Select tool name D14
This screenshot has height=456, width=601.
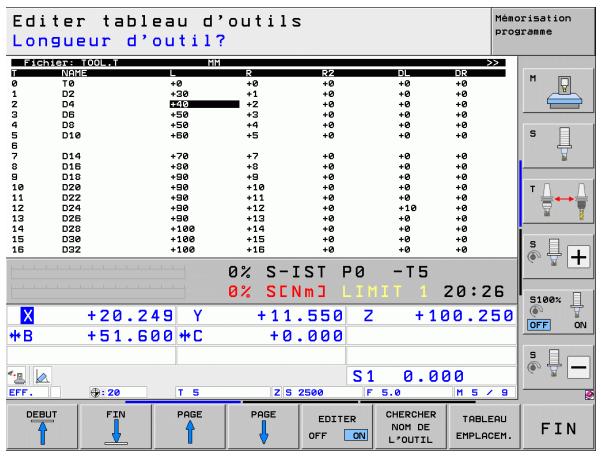pyautogui.click(x=71, y=156)
